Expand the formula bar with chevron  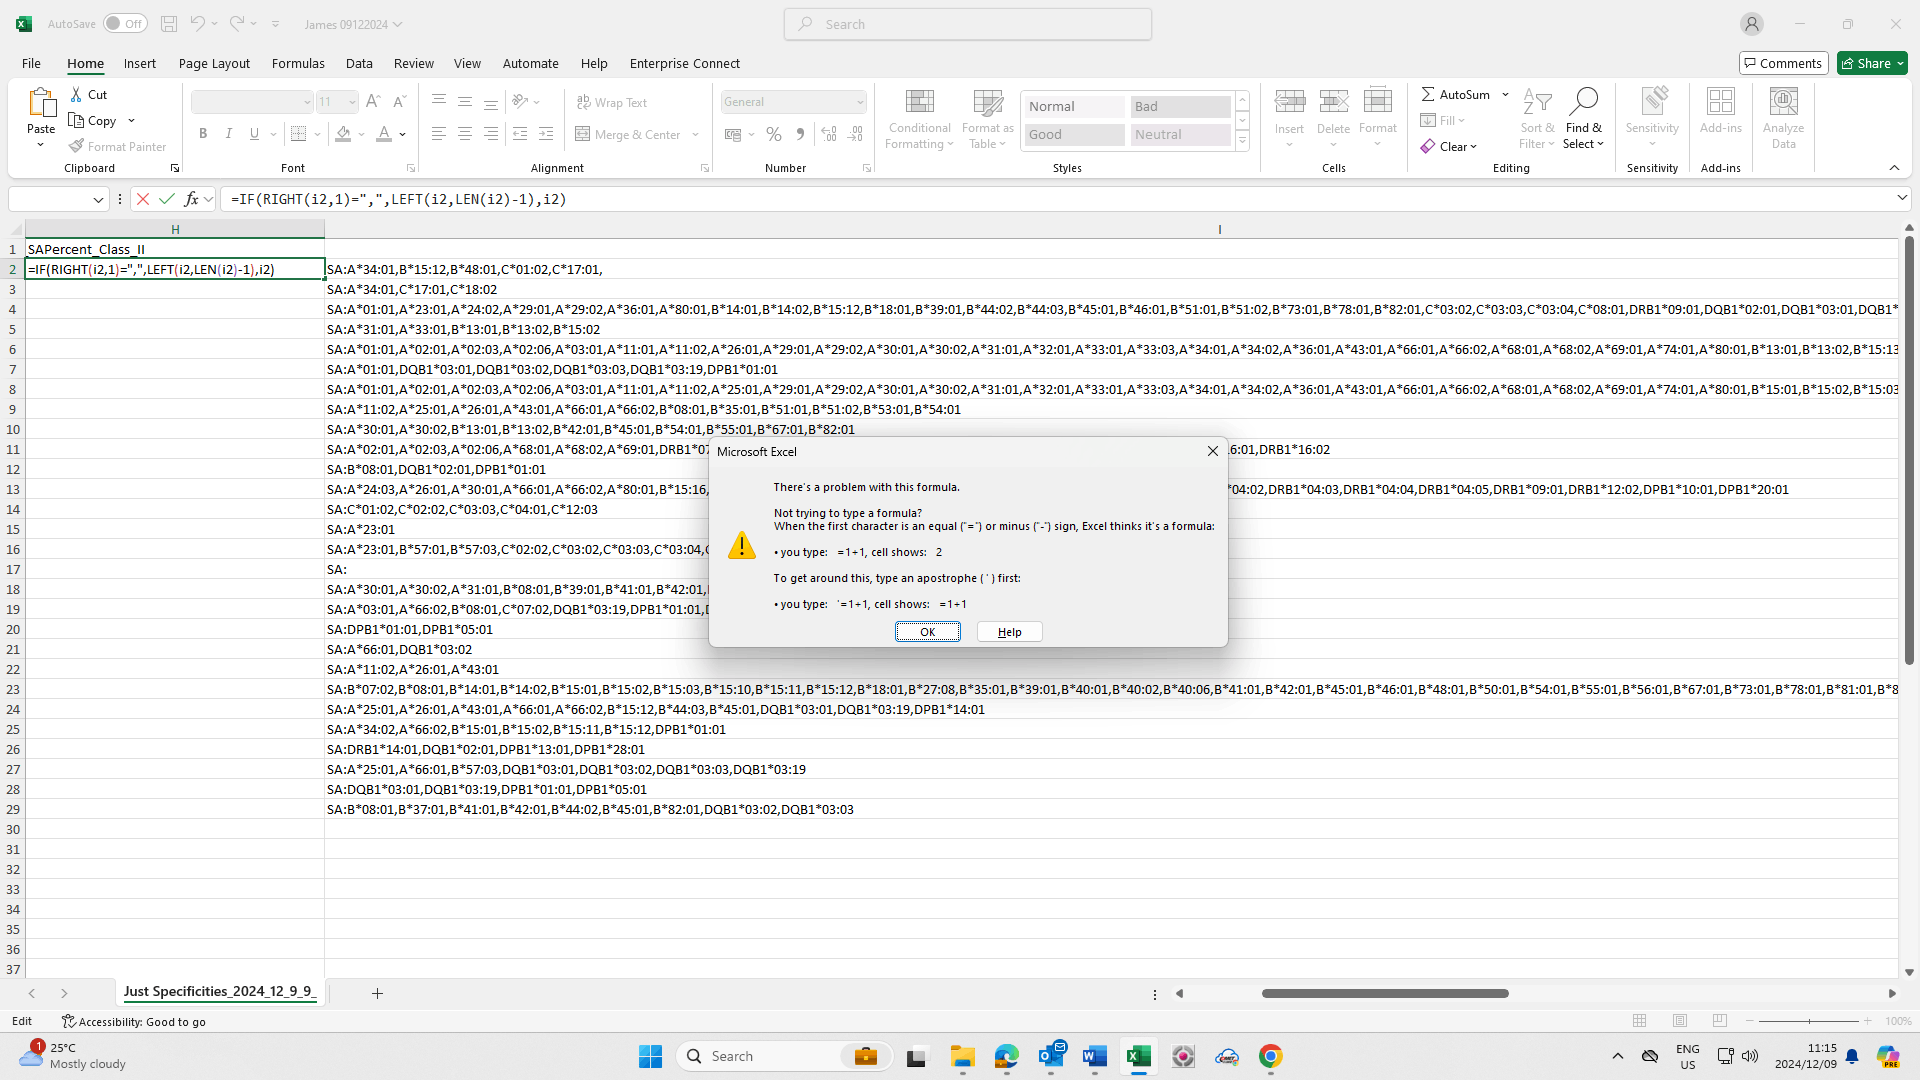[1902, 198]
